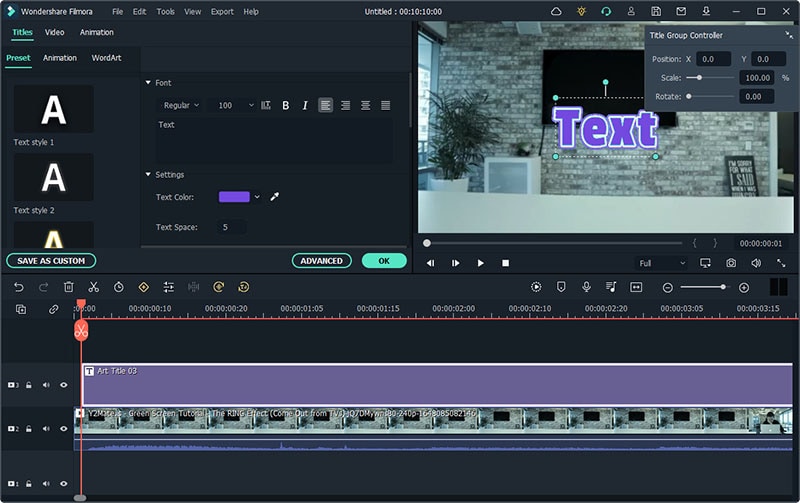Hide track 3 using its eye icon

tap(64, 384)
